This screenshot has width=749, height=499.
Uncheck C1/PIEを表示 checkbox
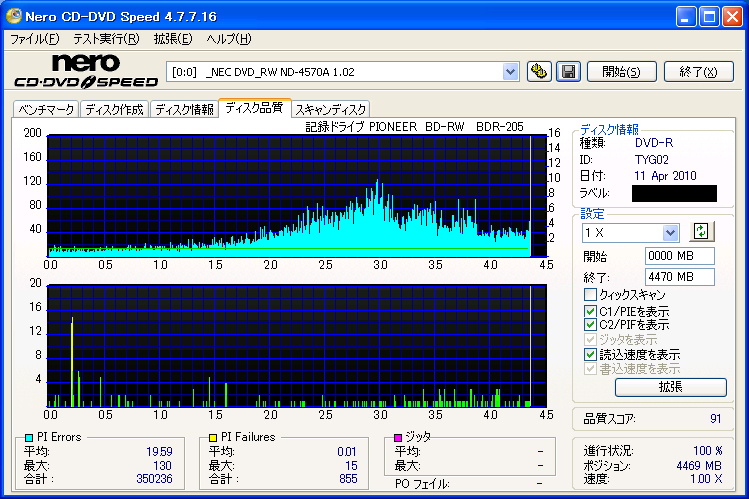pos(590,311)
